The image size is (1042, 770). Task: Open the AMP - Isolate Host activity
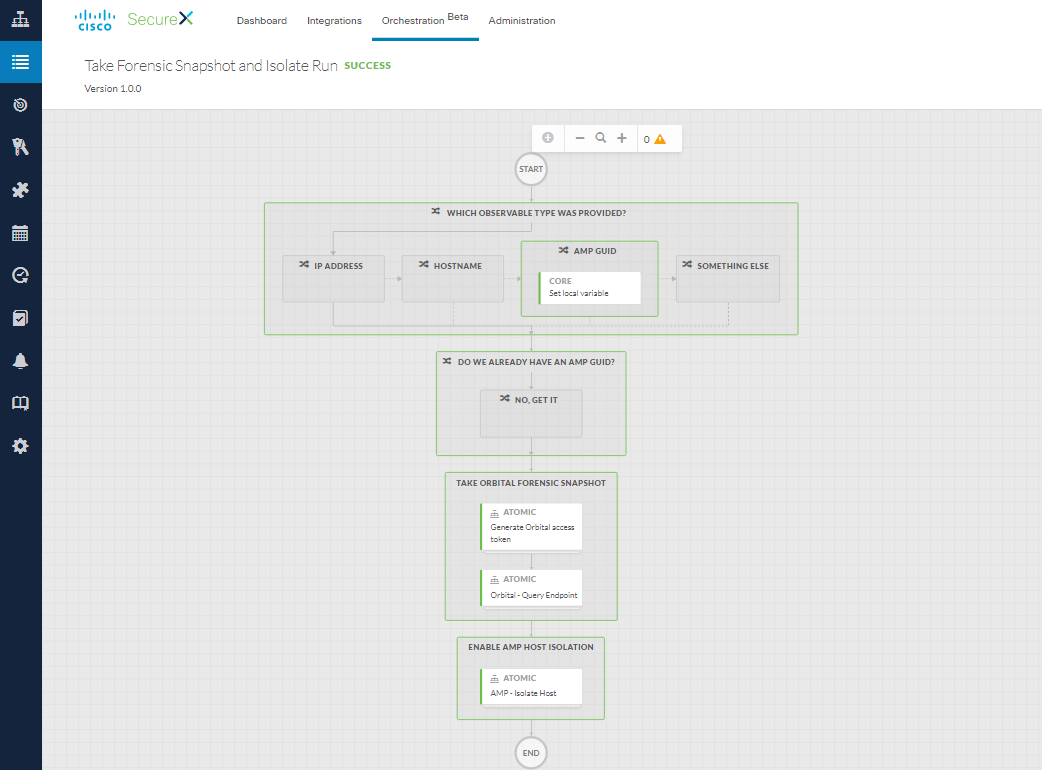click(531, 686)
